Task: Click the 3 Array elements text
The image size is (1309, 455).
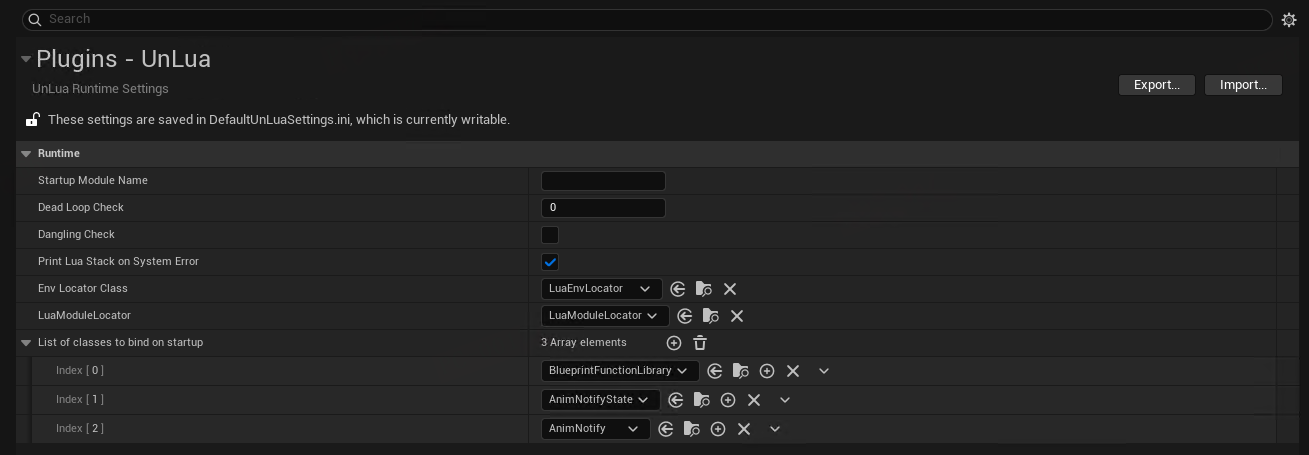Action: pyautogui.click(x=584, y=343)
